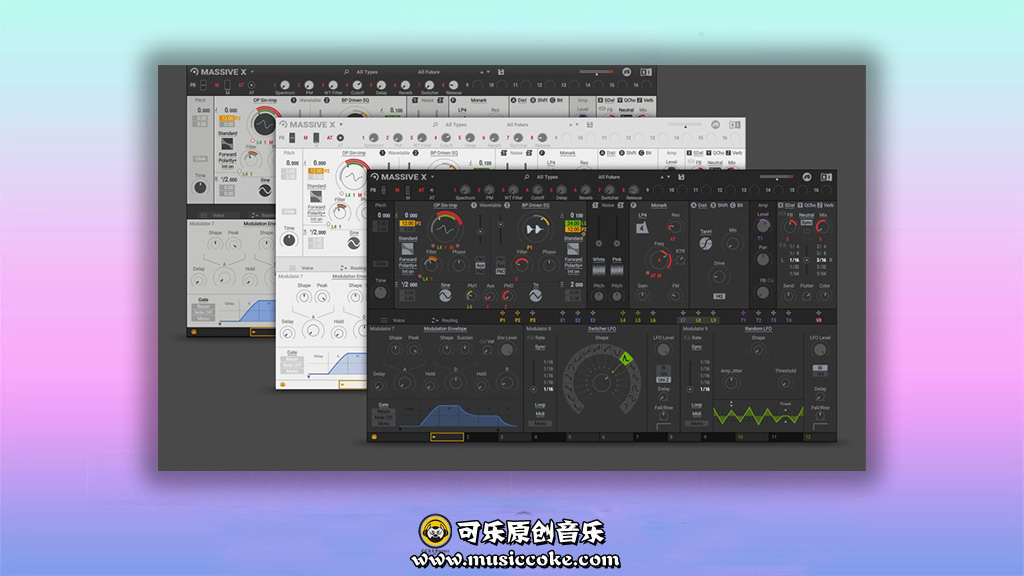Toggle the HQ button under Drive in the front window
The width and height of the screenshot is (1024, 576).
click(719, 296)
